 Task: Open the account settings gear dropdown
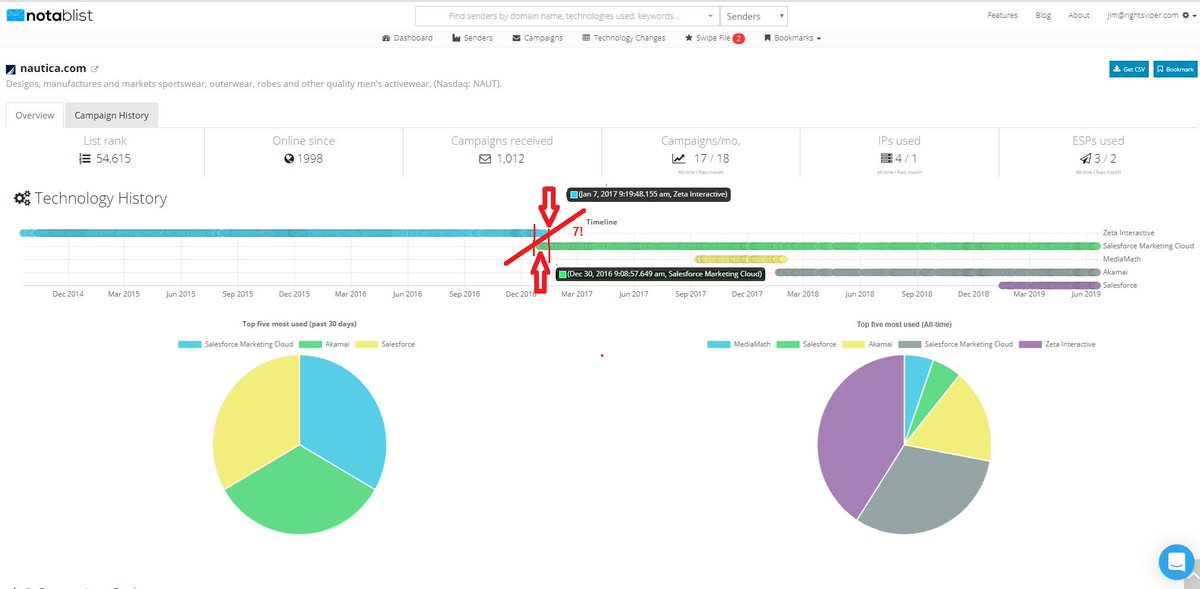pyautogui.click(x=1187, y=15)
